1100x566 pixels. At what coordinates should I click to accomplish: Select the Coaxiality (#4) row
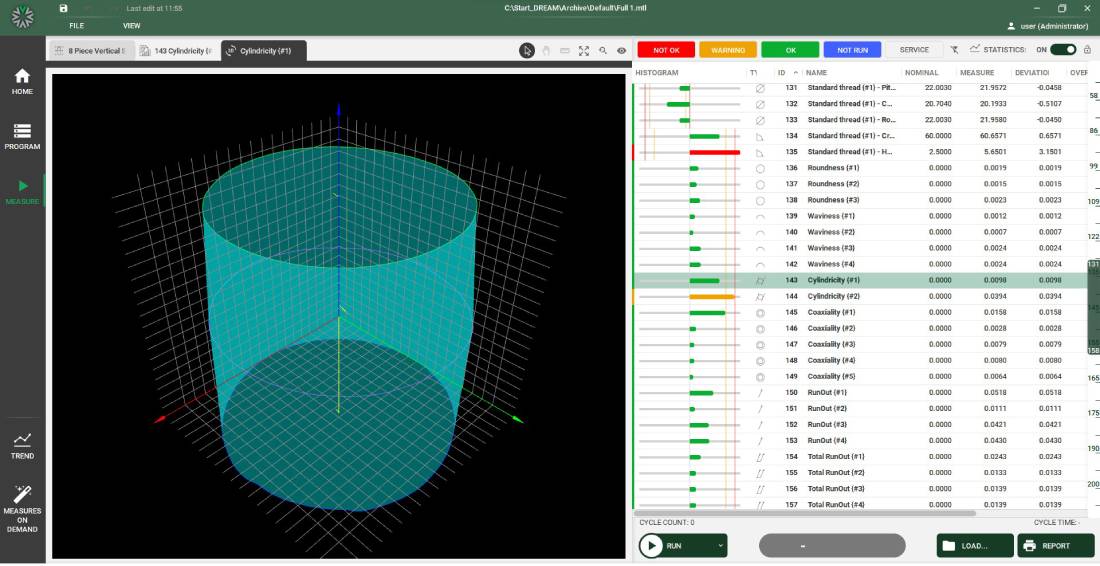coord(860,361)
